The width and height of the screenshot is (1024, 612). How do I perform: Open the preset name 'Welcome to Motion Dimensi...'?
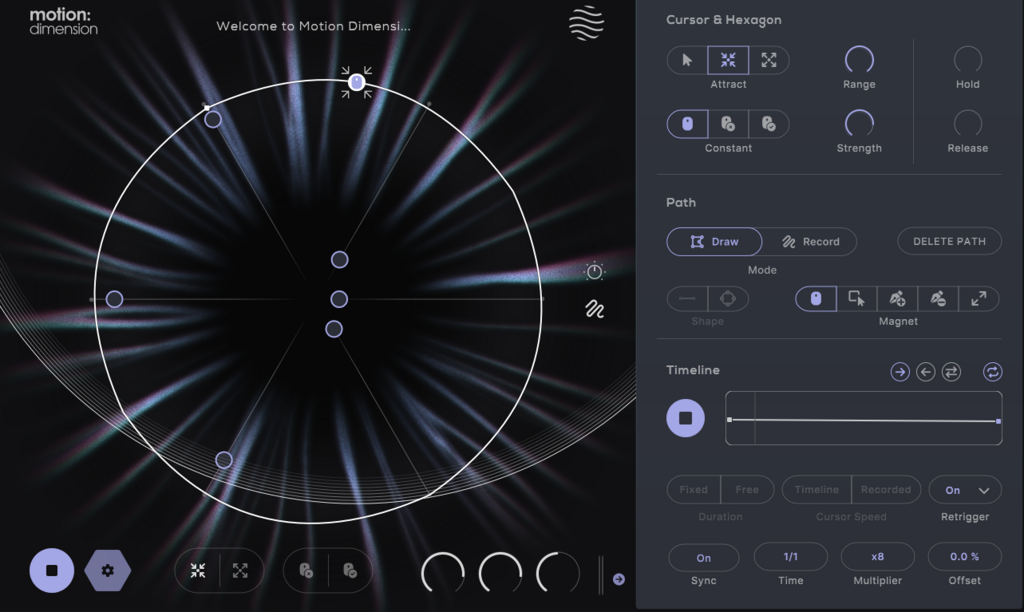tap(313, 26)
